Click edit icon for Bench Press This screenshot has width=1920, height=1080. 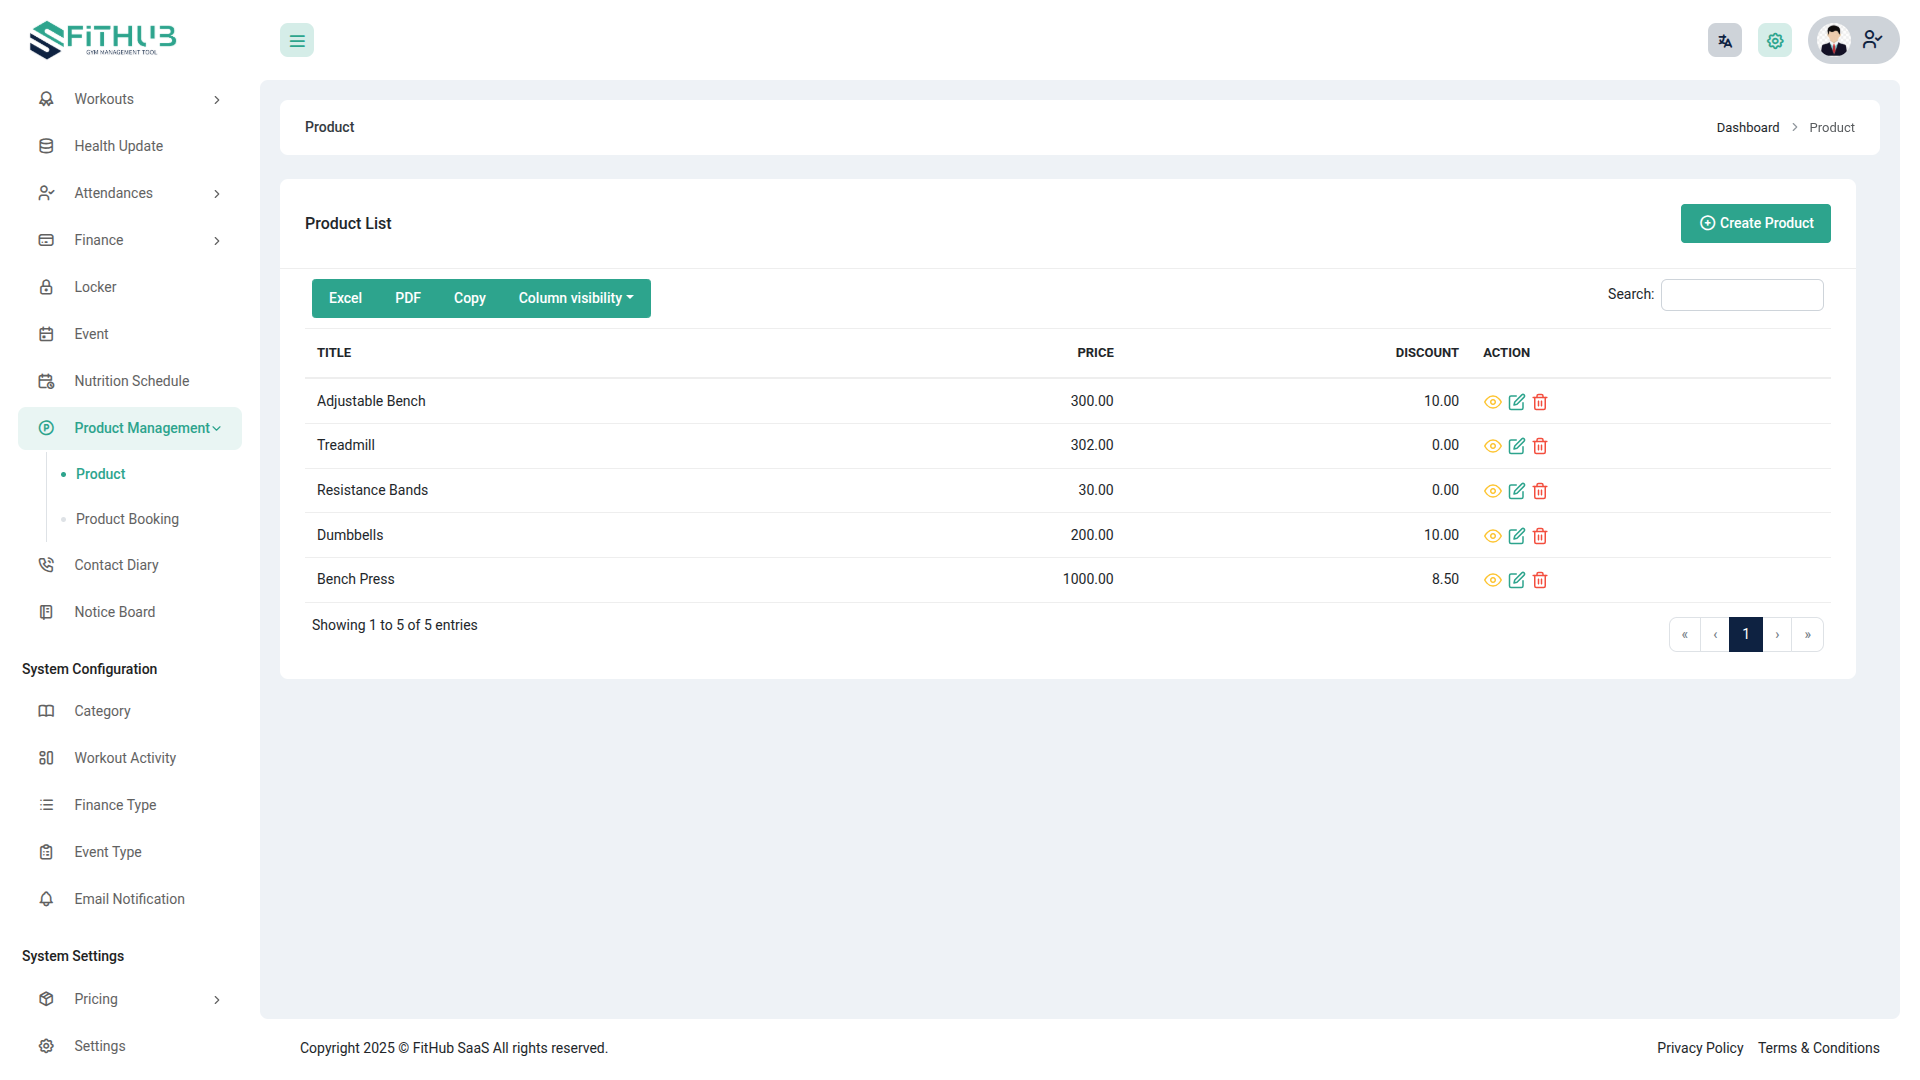tap(1516, 580)
